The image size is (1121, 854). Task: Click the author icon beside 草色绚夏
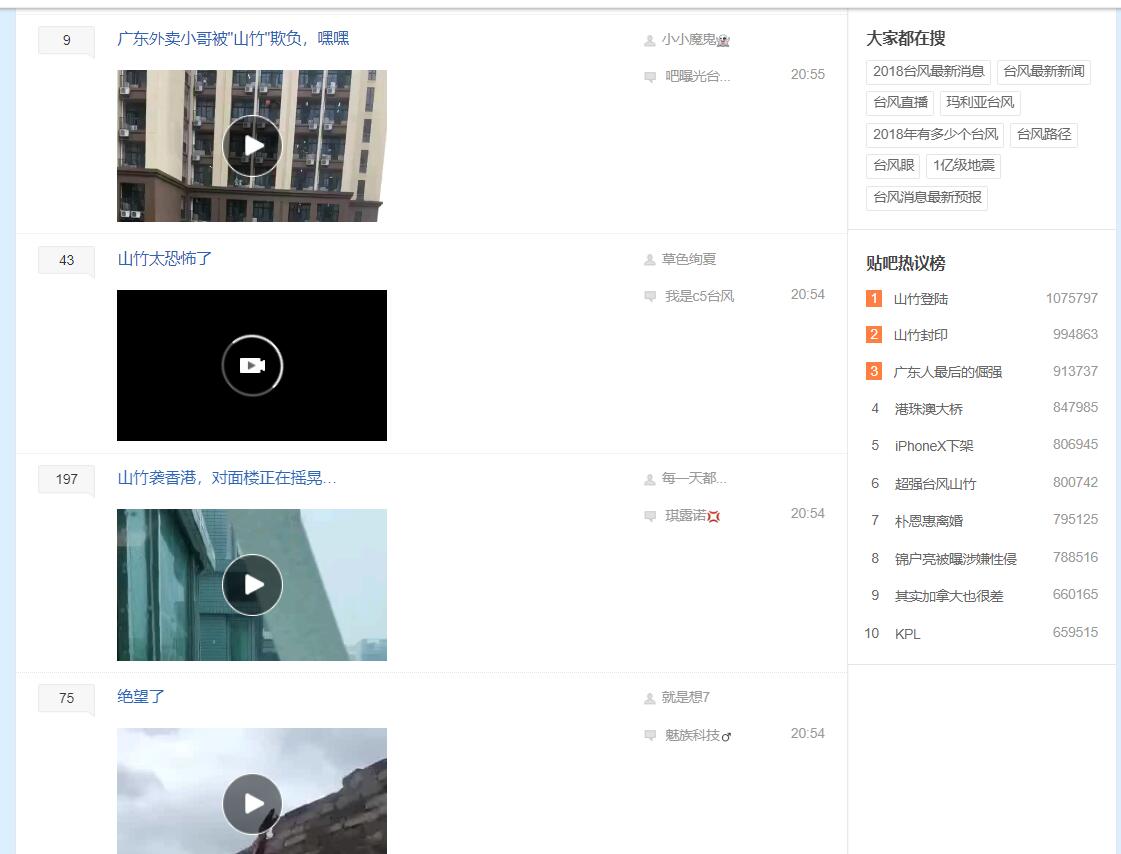(649, 260)
